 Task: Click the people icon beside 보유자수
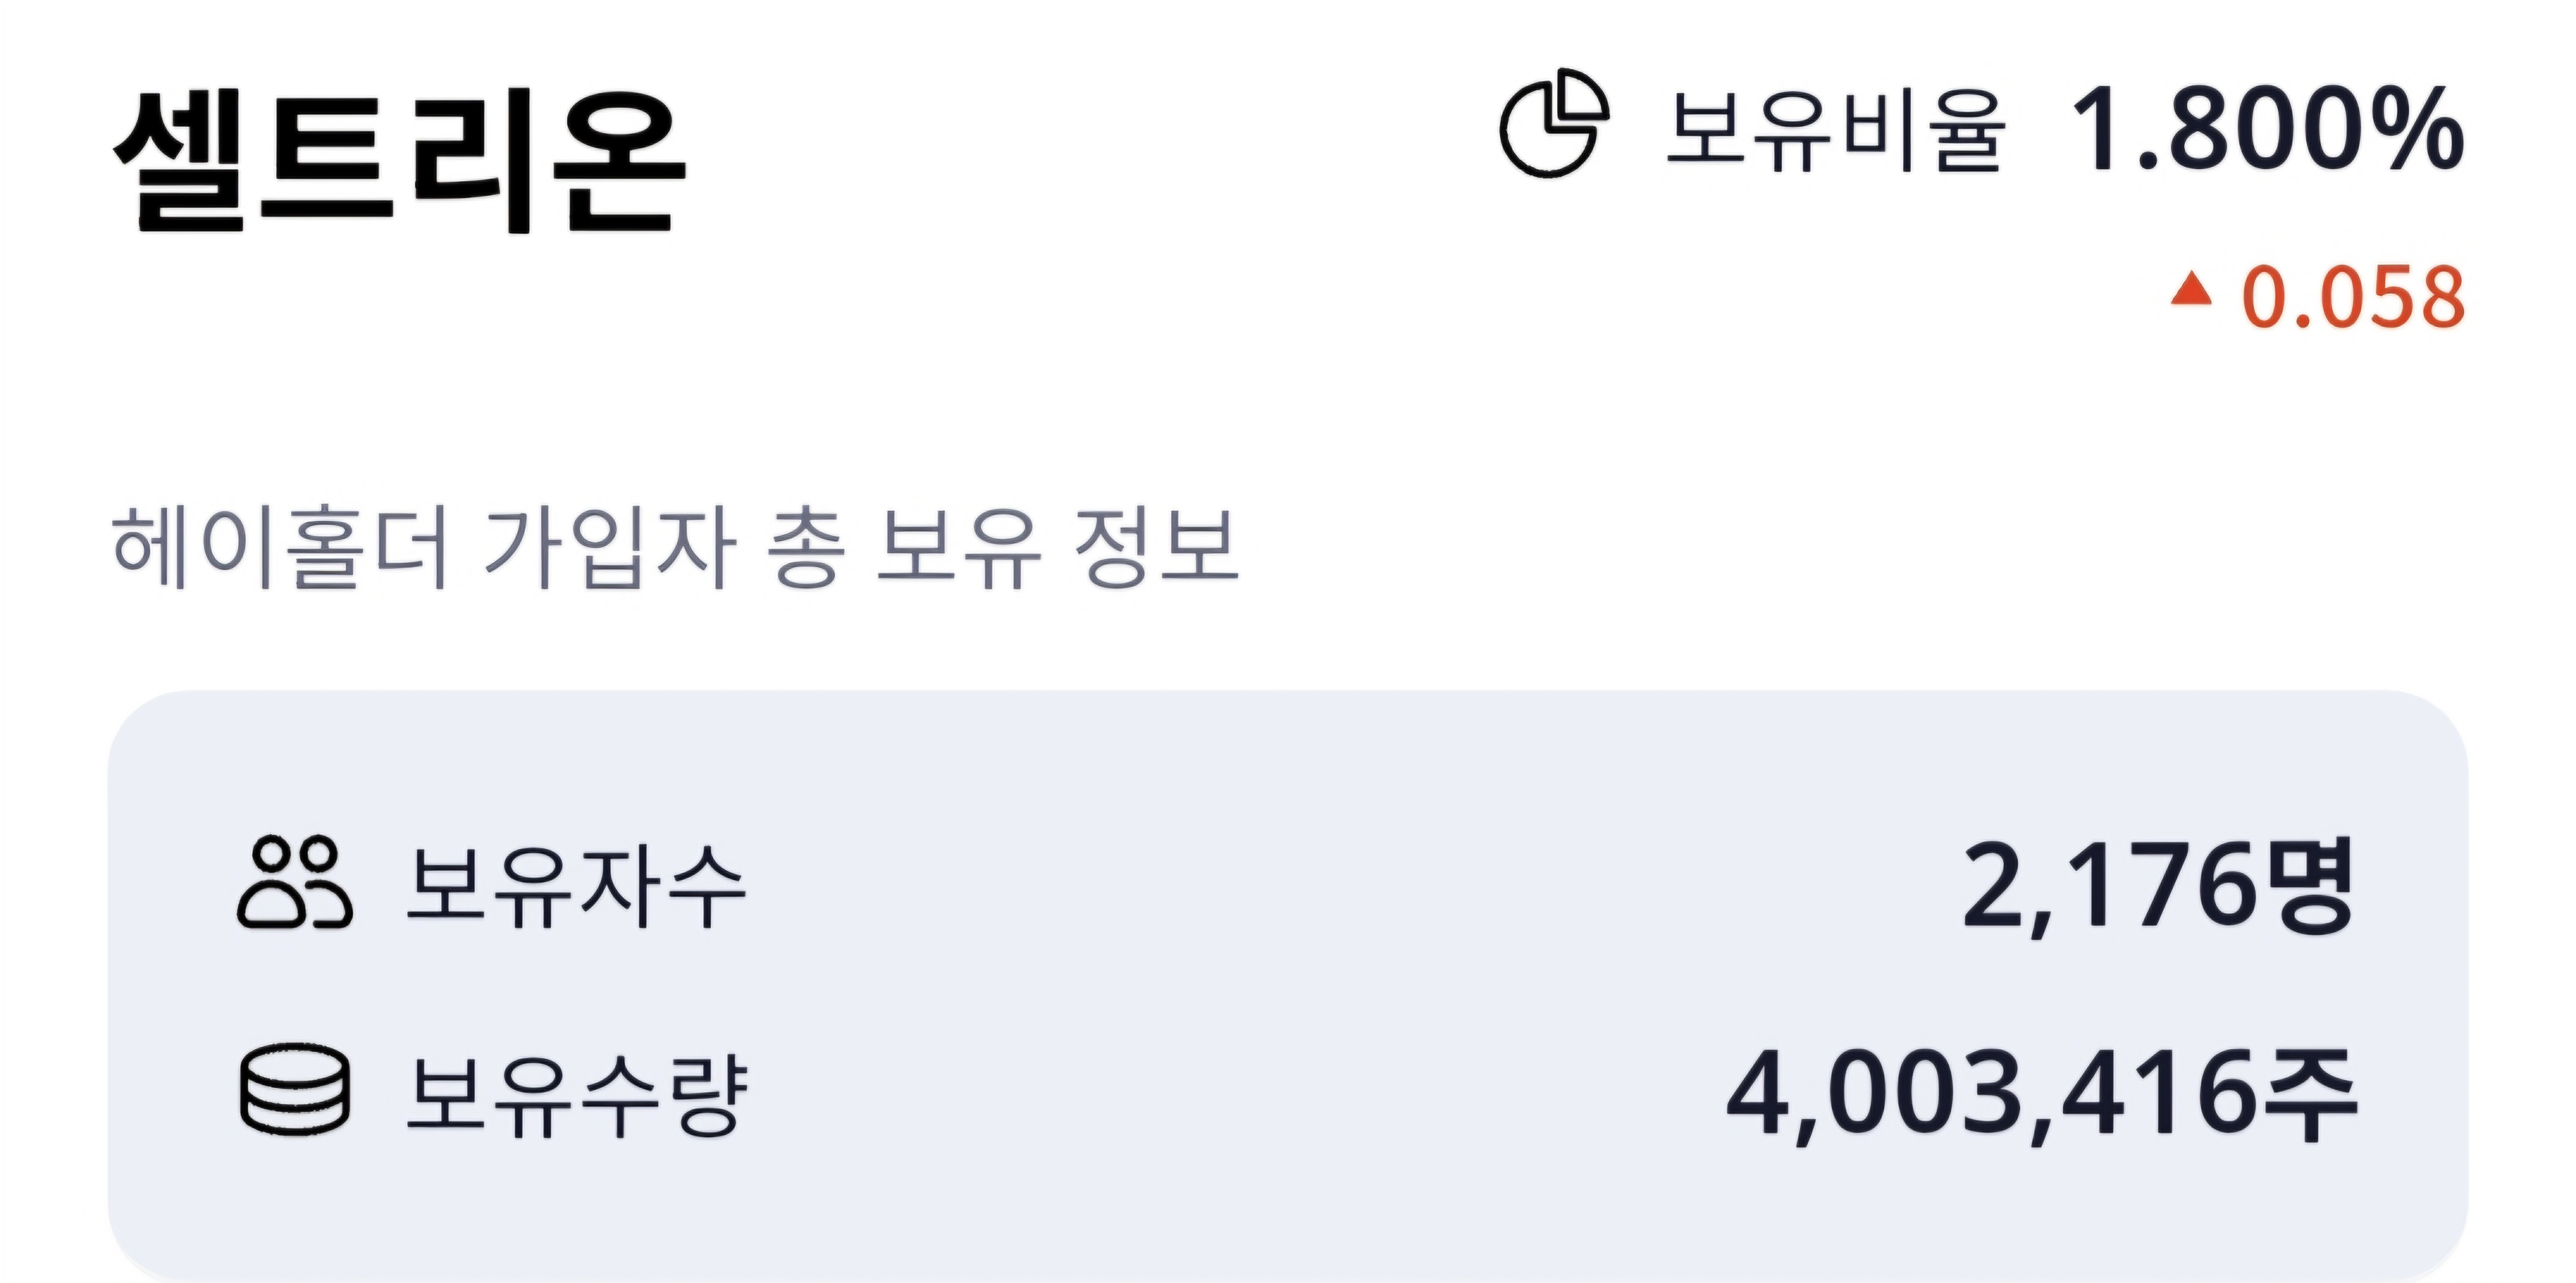pyautogui.click(x=294, y=883)
